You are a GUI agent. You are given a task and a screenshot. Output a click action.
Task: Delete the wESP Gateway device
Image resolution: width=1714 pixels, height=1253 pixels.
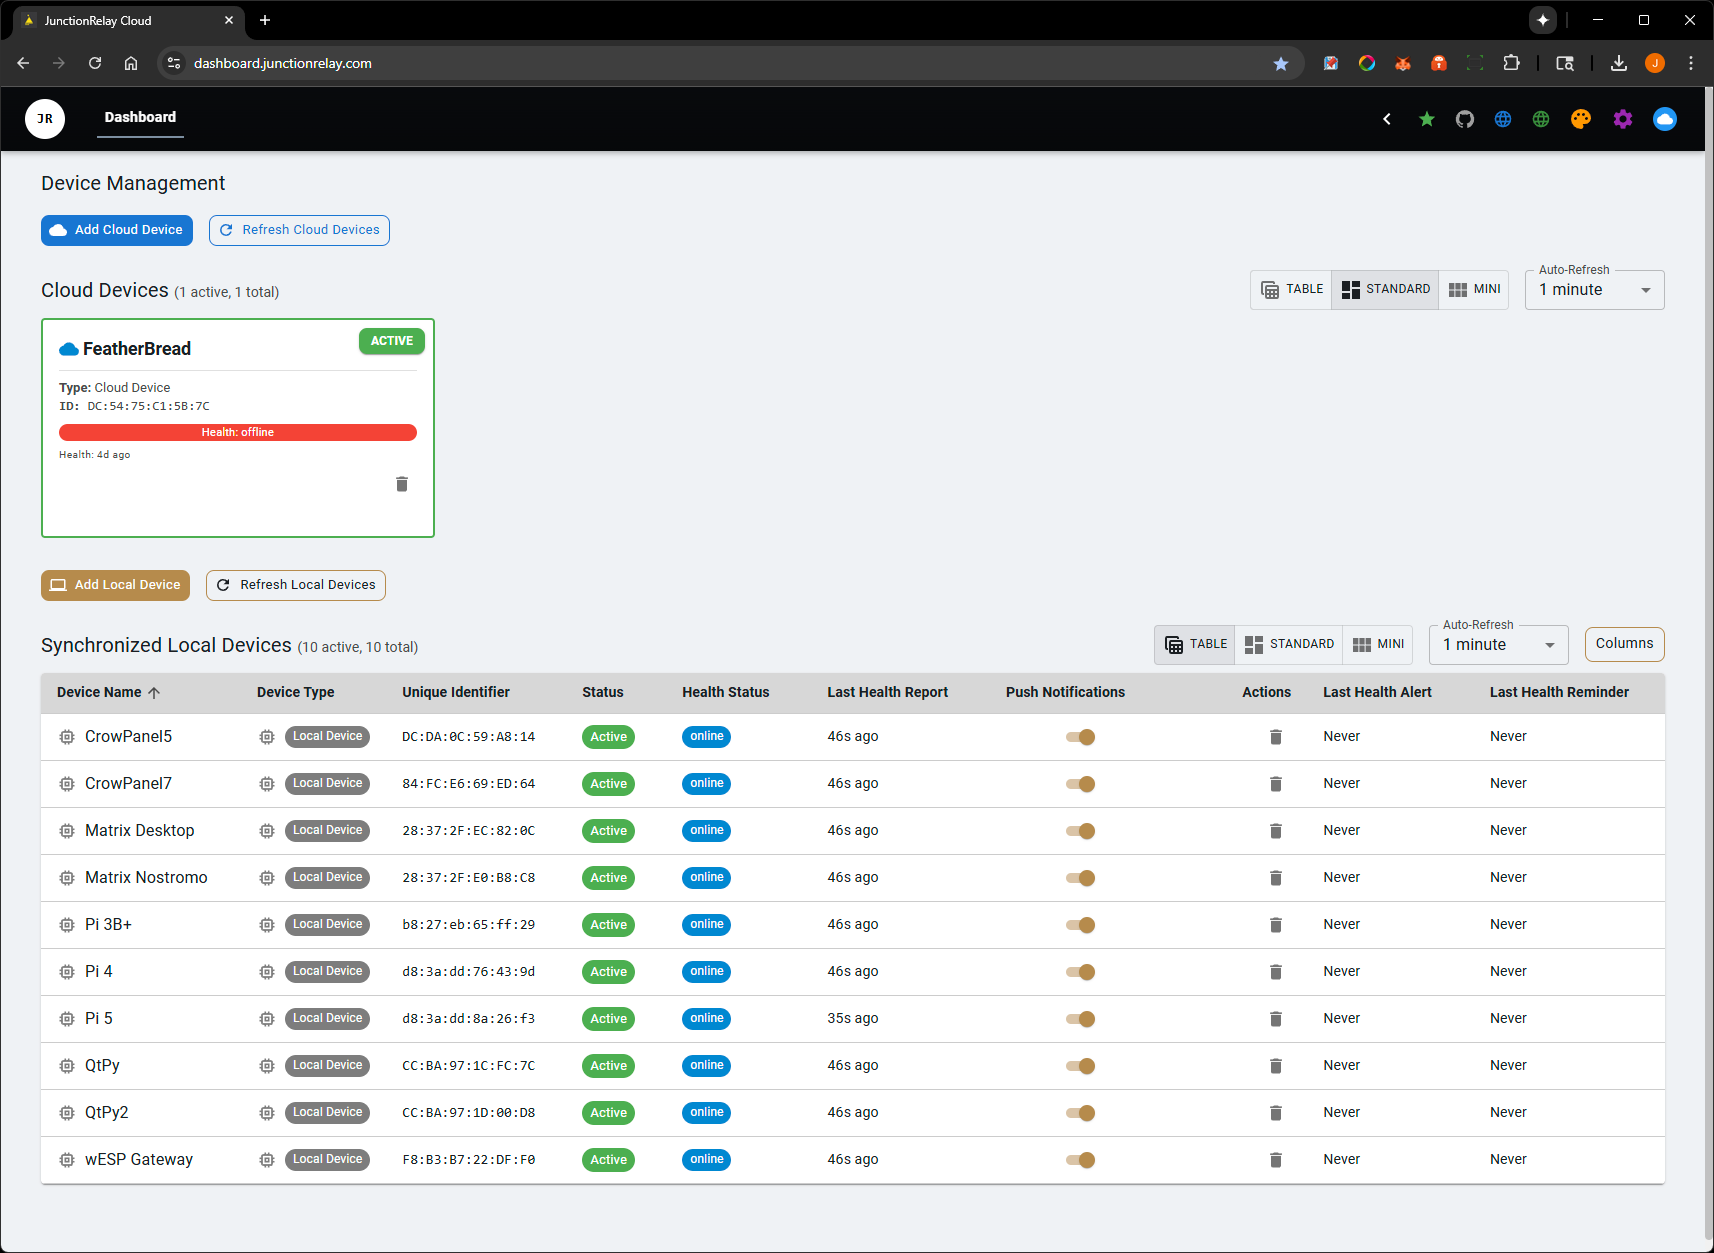click(1276, 1160)
